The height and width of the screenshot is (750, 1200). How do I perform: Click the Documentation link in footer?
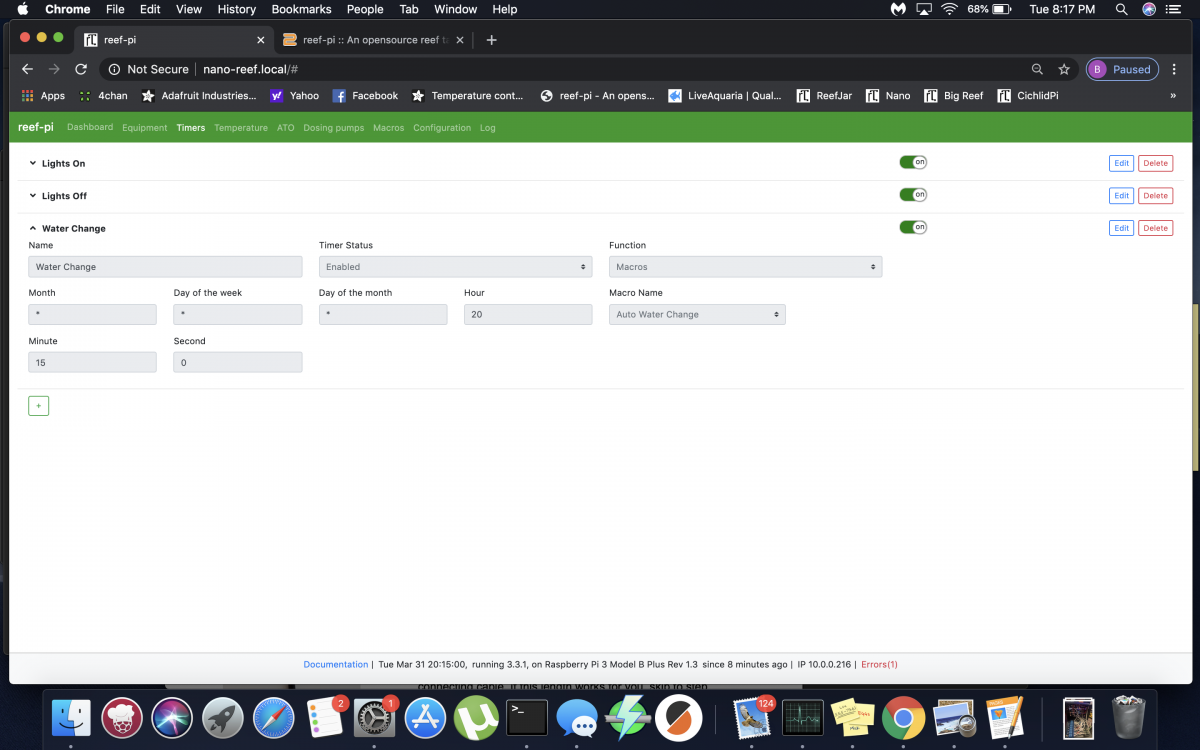pyautogui.click(x=336, y=664)
